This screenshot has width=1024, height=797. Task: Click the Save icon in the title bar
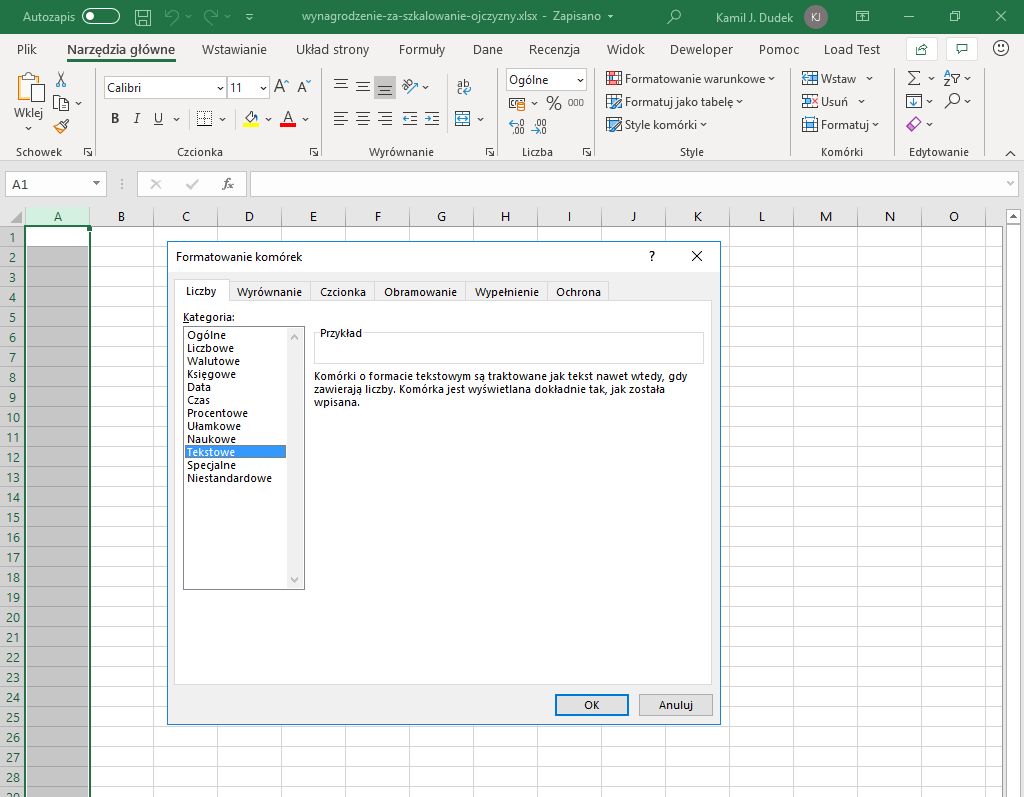(143, 17)
